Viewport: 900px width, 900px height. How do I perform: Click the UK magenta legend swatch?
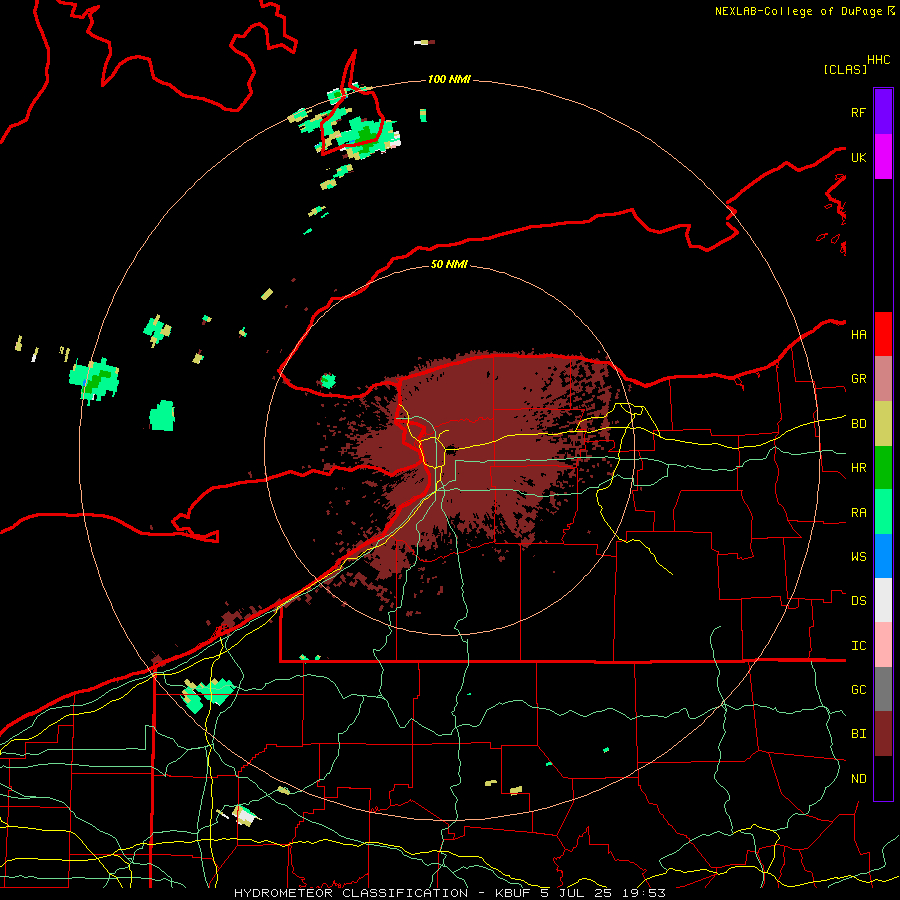883,157
